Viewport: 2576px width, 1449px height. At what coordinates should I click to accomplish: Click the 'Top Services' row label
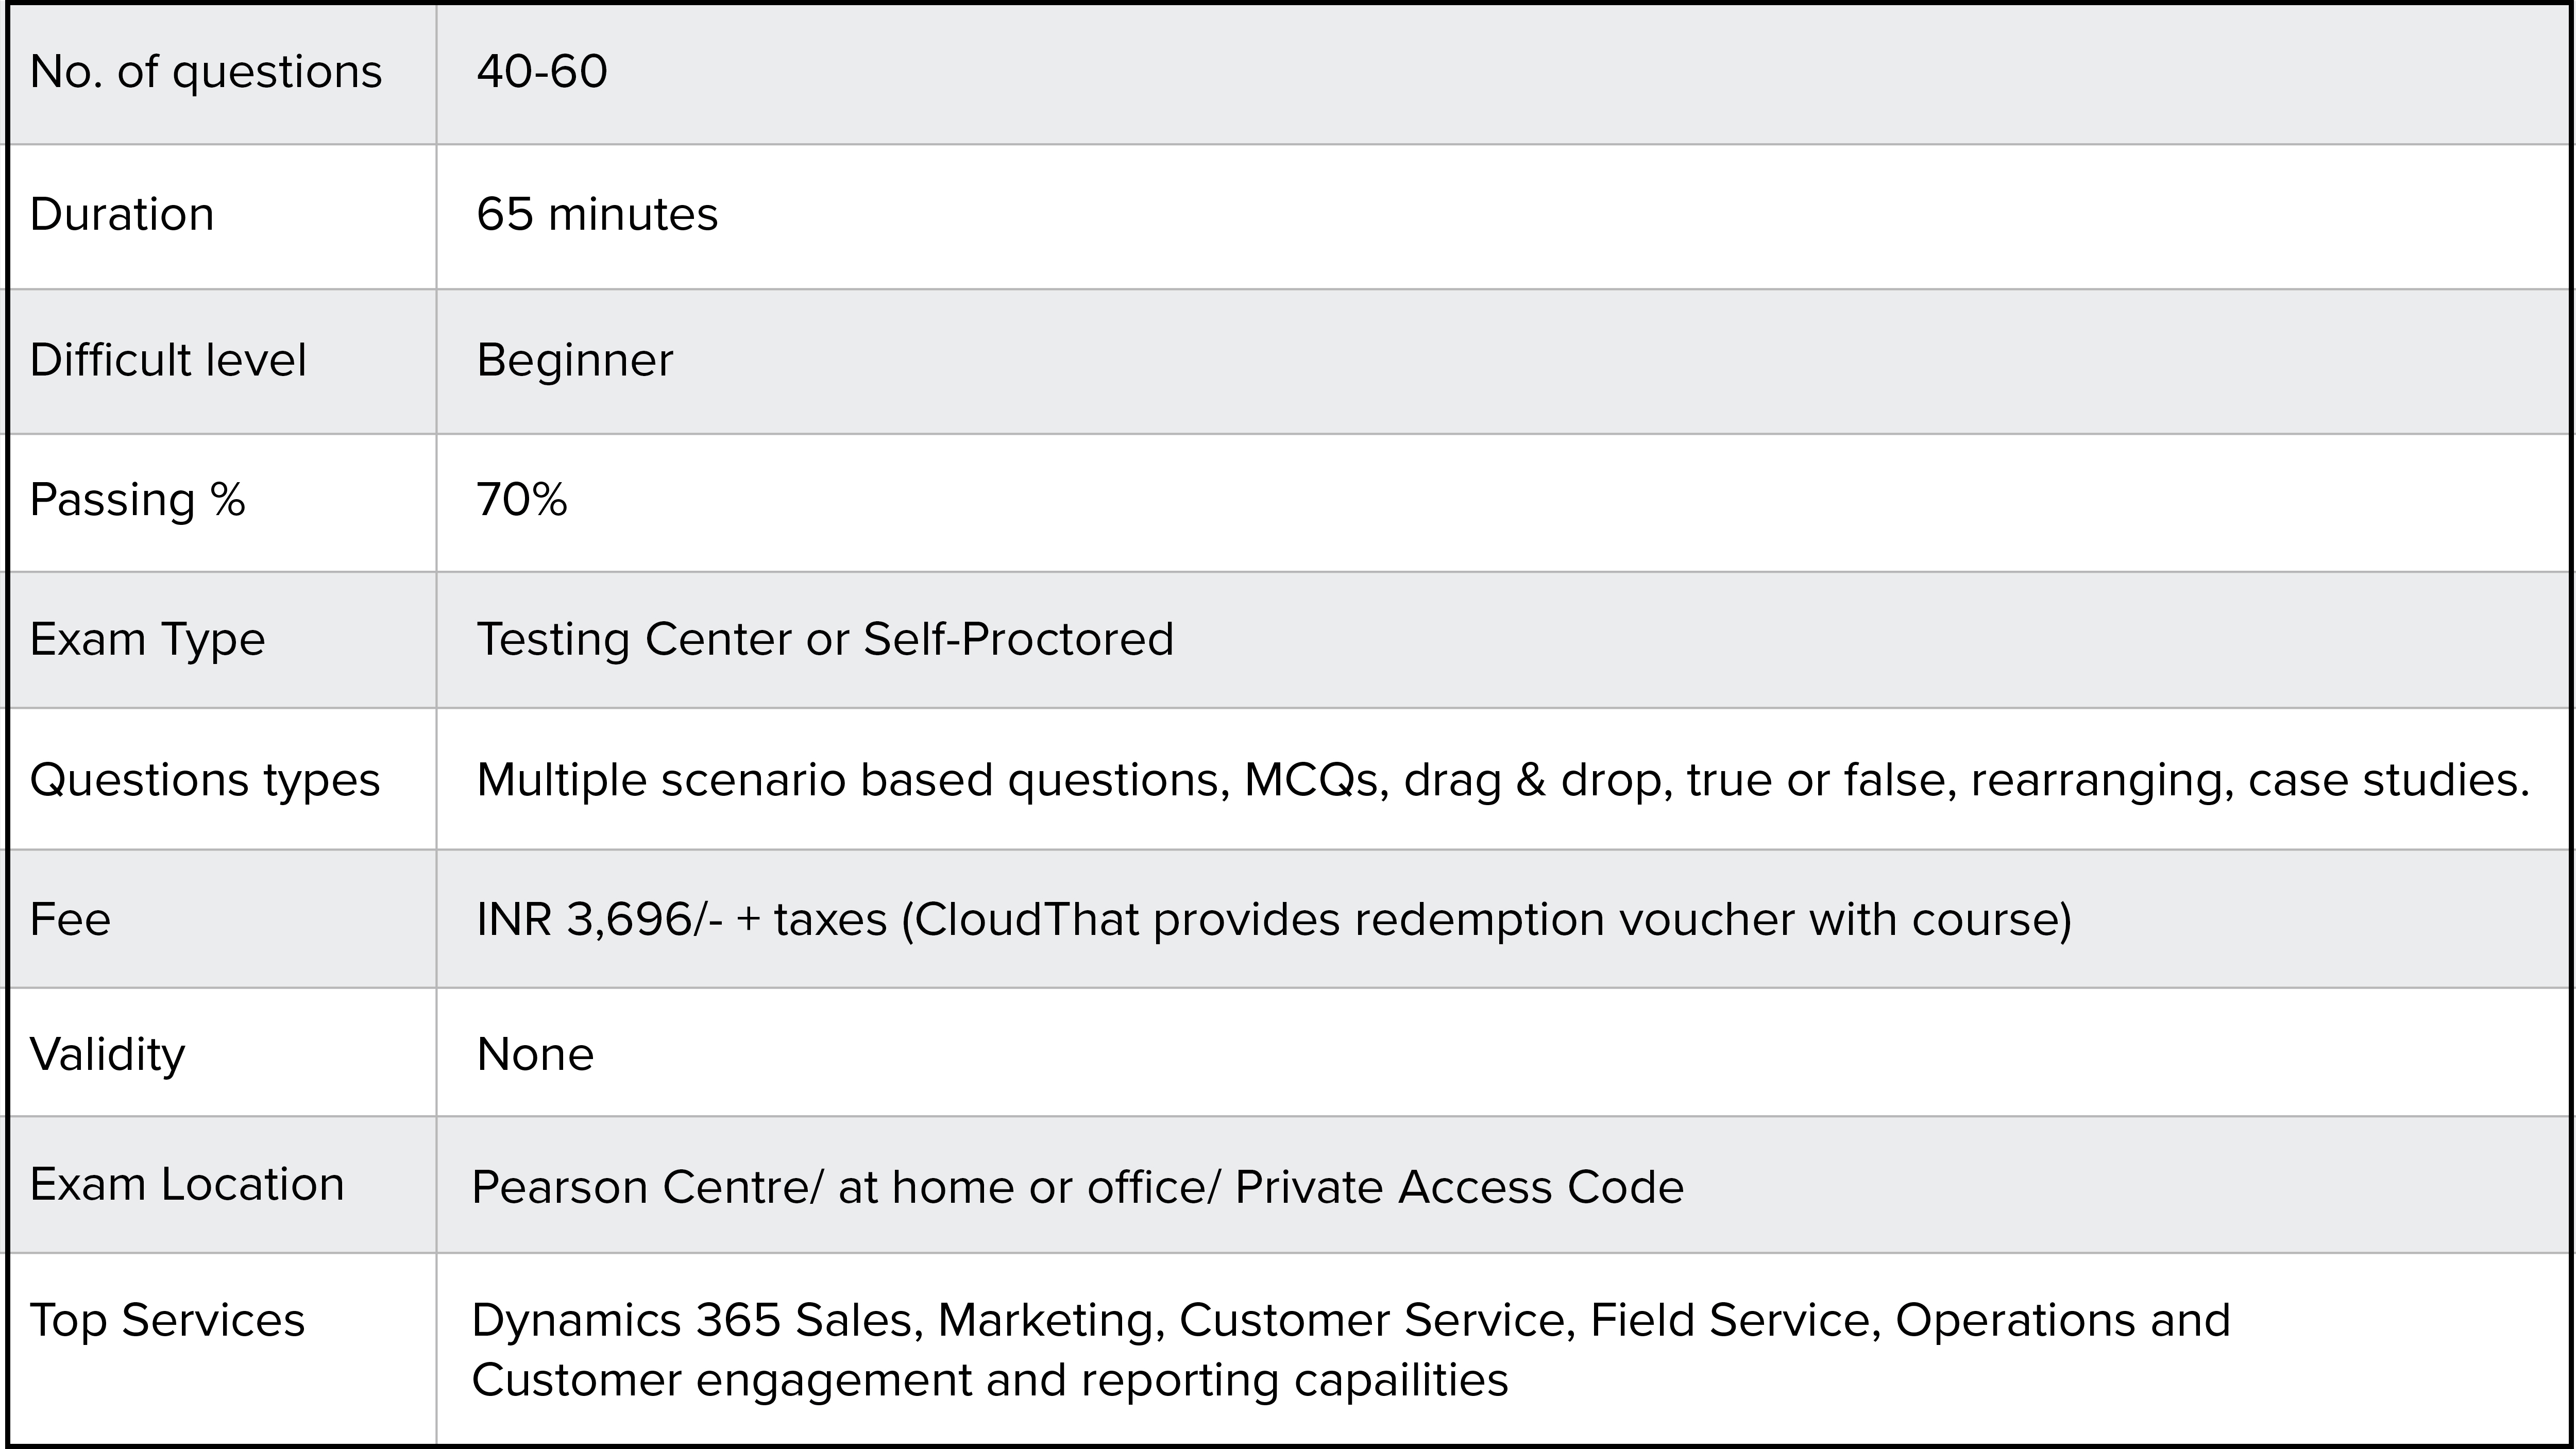[167, 1320]
